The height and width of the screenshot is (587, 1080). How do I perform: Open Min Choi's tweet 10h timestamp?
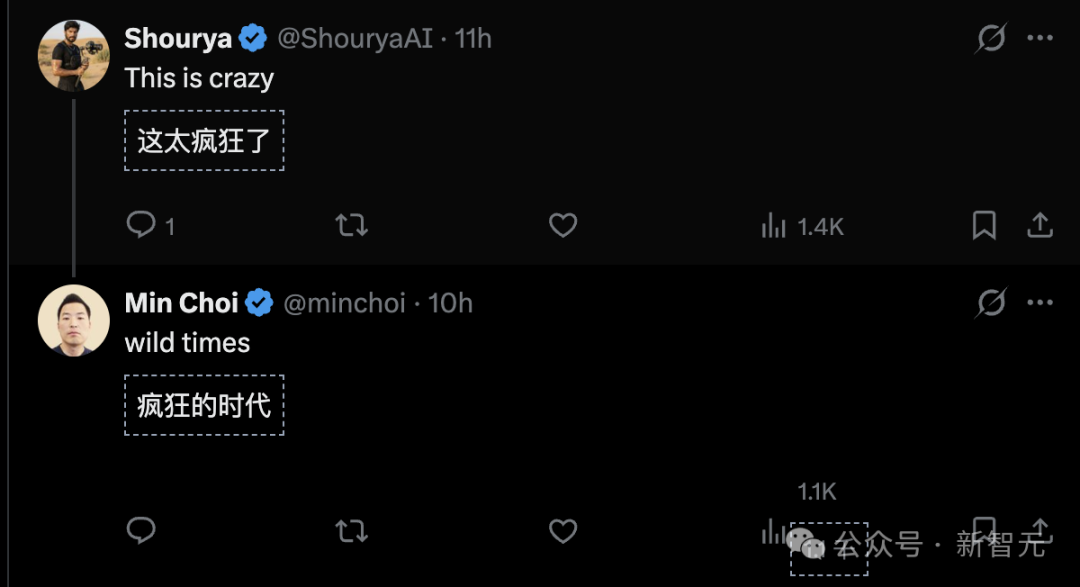[x=451, y=303]
